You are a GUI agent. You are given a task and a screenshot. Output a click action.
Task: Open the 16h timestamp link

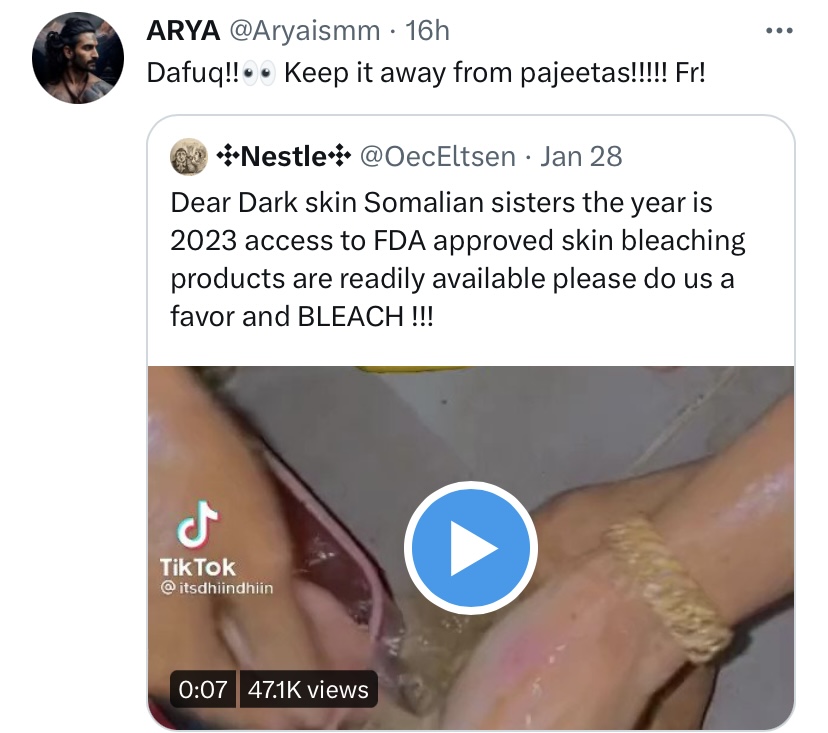click(x=427, y=31)
